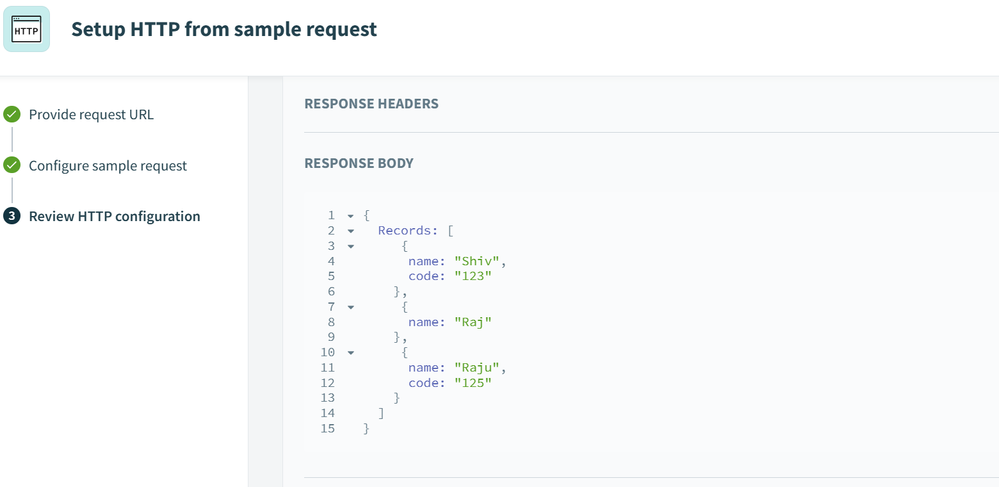The width and height of the screenshot is (999, 487).
Task: Click green checkmark beside Configure sample request
Action: pos(12,165)
